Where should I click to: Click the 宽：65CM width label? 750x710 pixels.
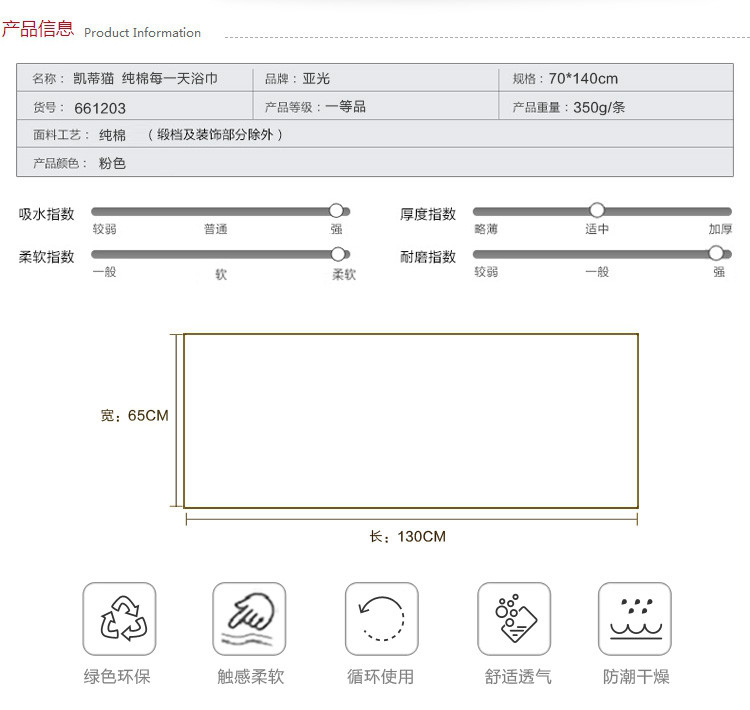(x=134, y=415)
